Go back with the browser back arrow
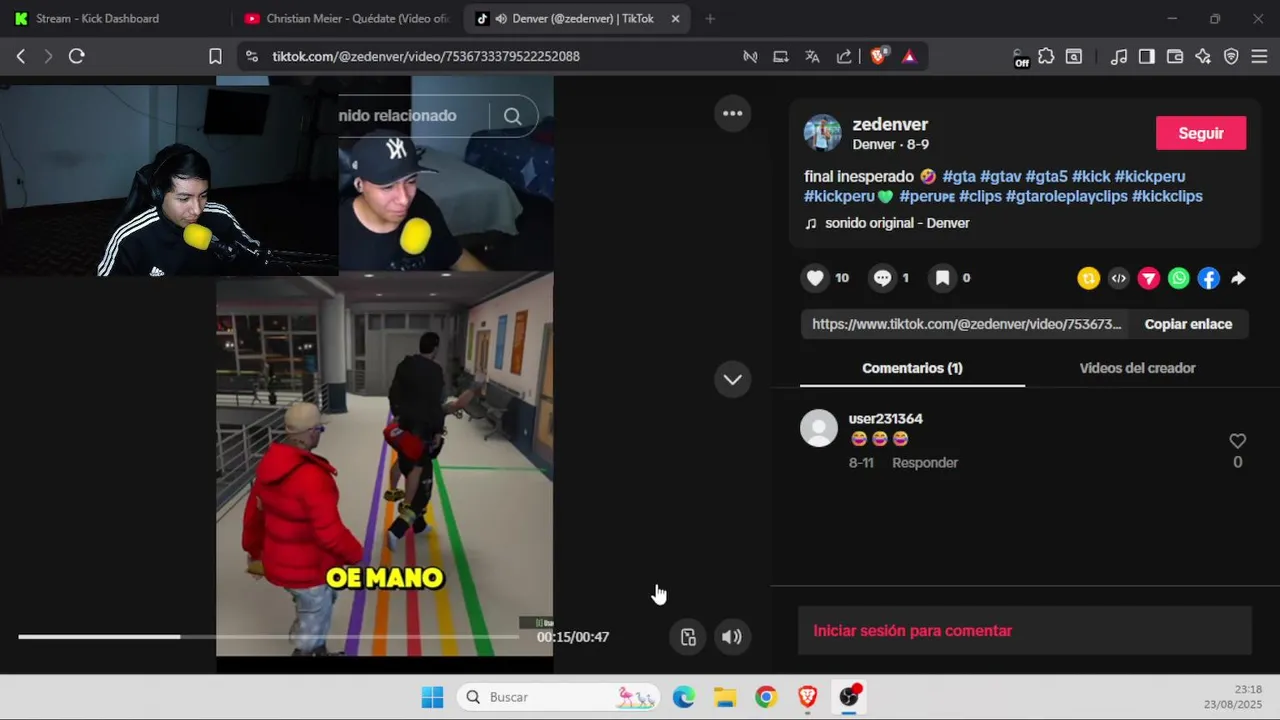This screenshot has height=720, width=1280. pos(21,57)
